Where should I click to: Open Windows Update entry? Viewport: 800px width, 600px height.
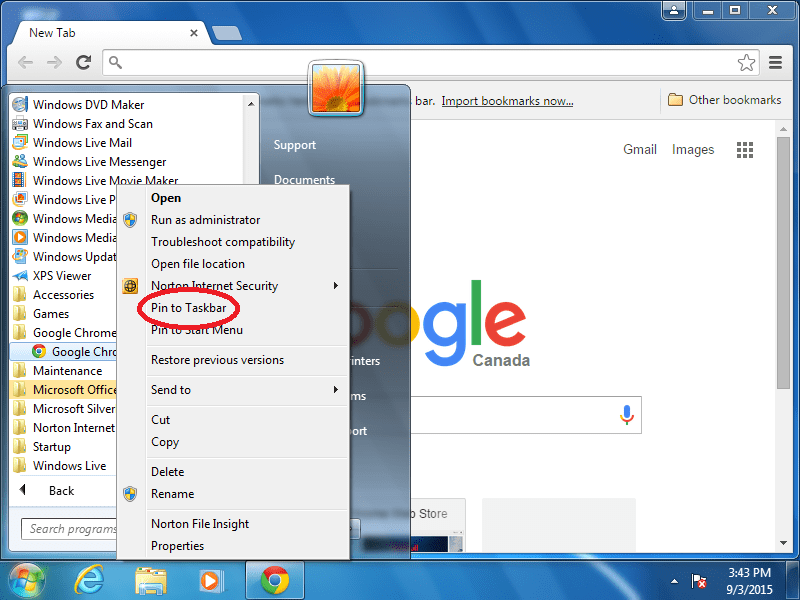coord(64,257)
